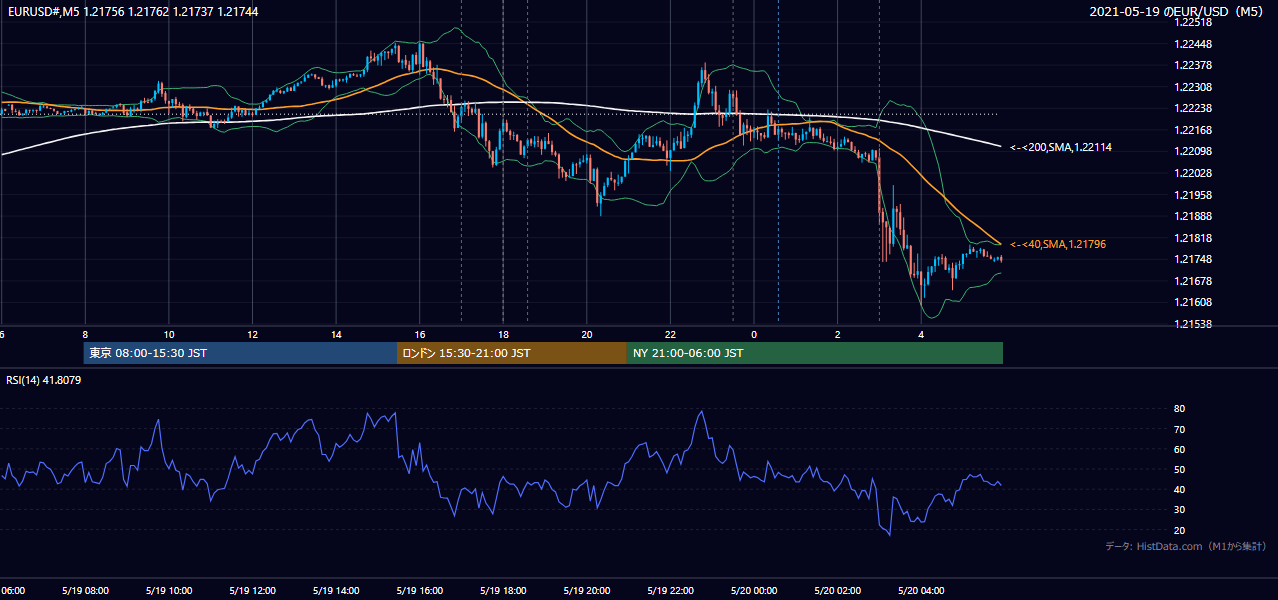The height and width of the screenshot is (600, 1278).
Task: Click price axis value 1.22098
Action: coord(1194,151)
